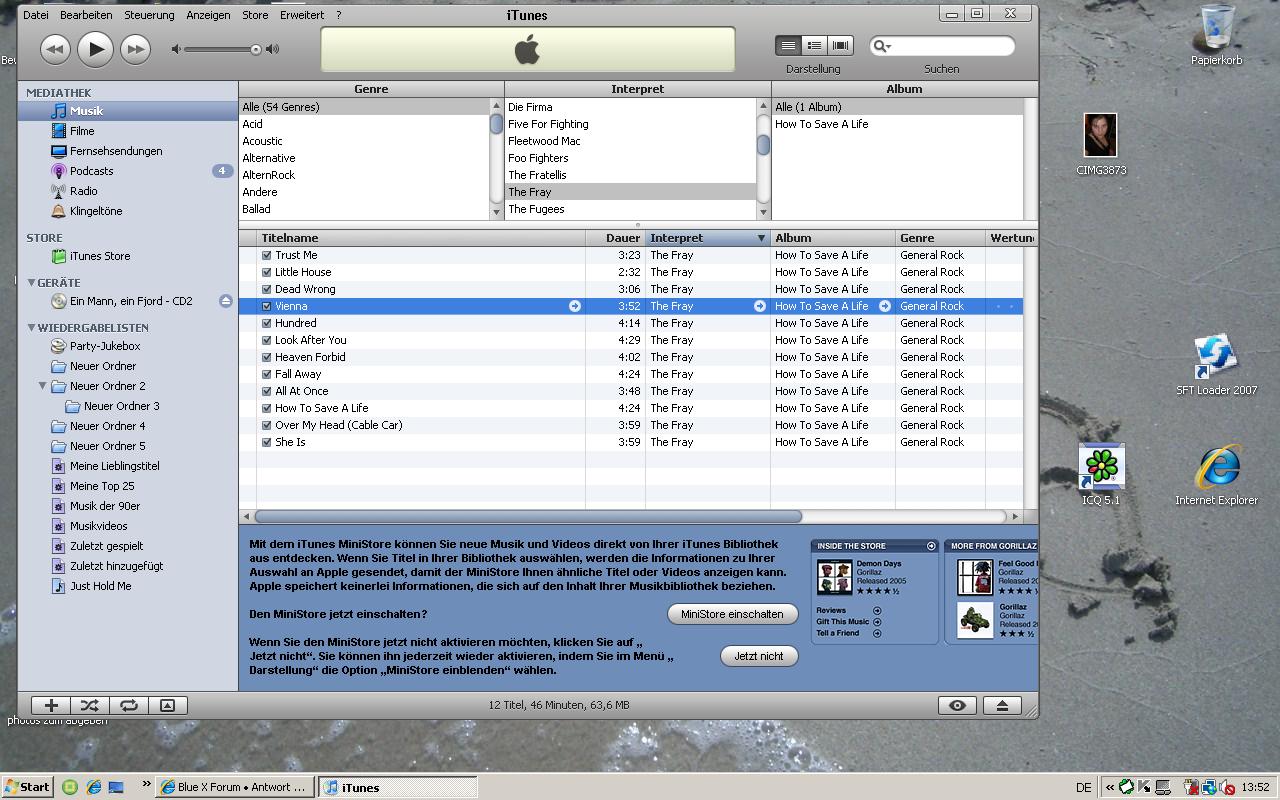Image resolution: width=1280 pixels, height=800 pixels.
Task: Eject Ein Mann, ein Fjord CD
Action: 226,301
